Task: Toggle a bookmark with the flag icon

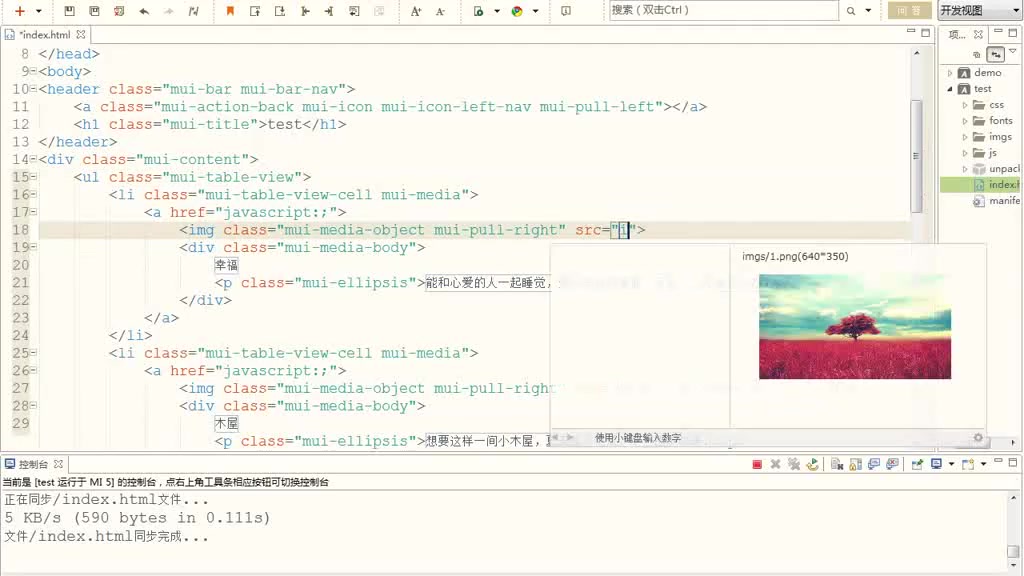Action: [228, 12]
